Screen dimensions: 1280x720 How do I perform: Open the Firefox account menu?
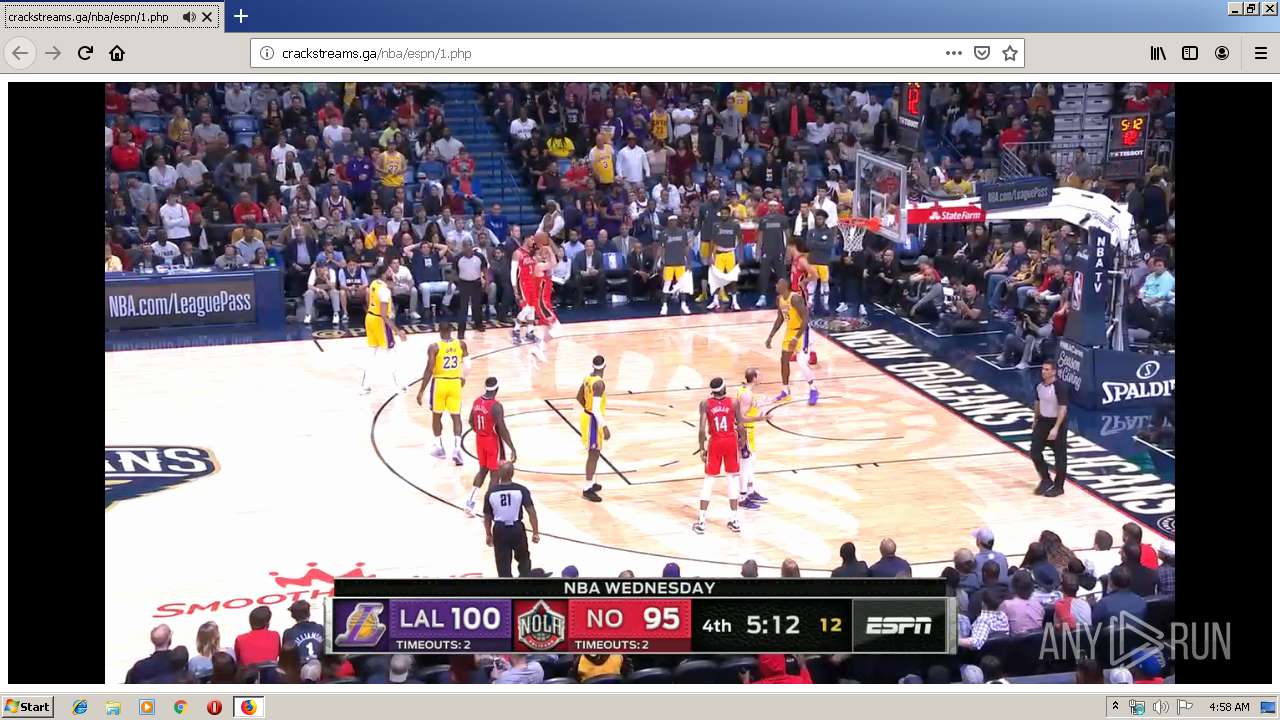coord(1222,53)
